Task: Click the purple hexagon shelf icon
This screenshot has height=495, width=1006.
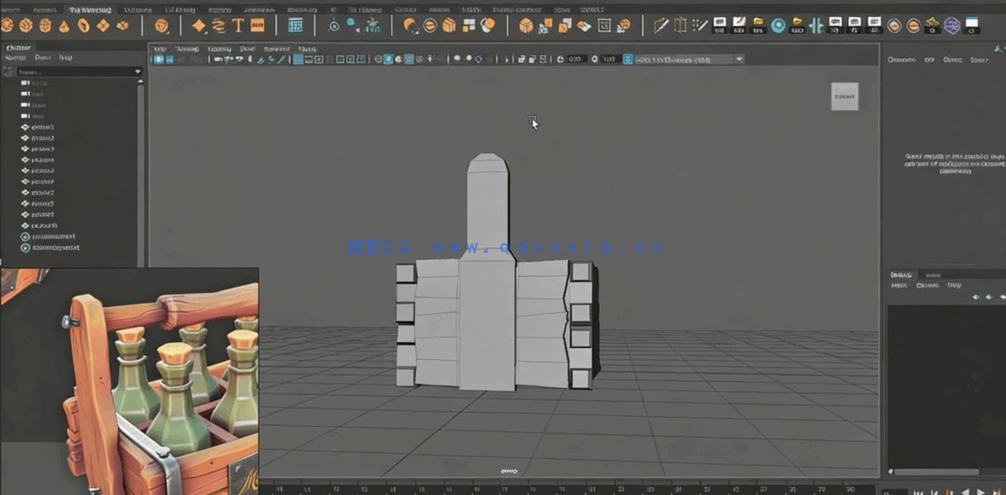Action: pos(951,26)
